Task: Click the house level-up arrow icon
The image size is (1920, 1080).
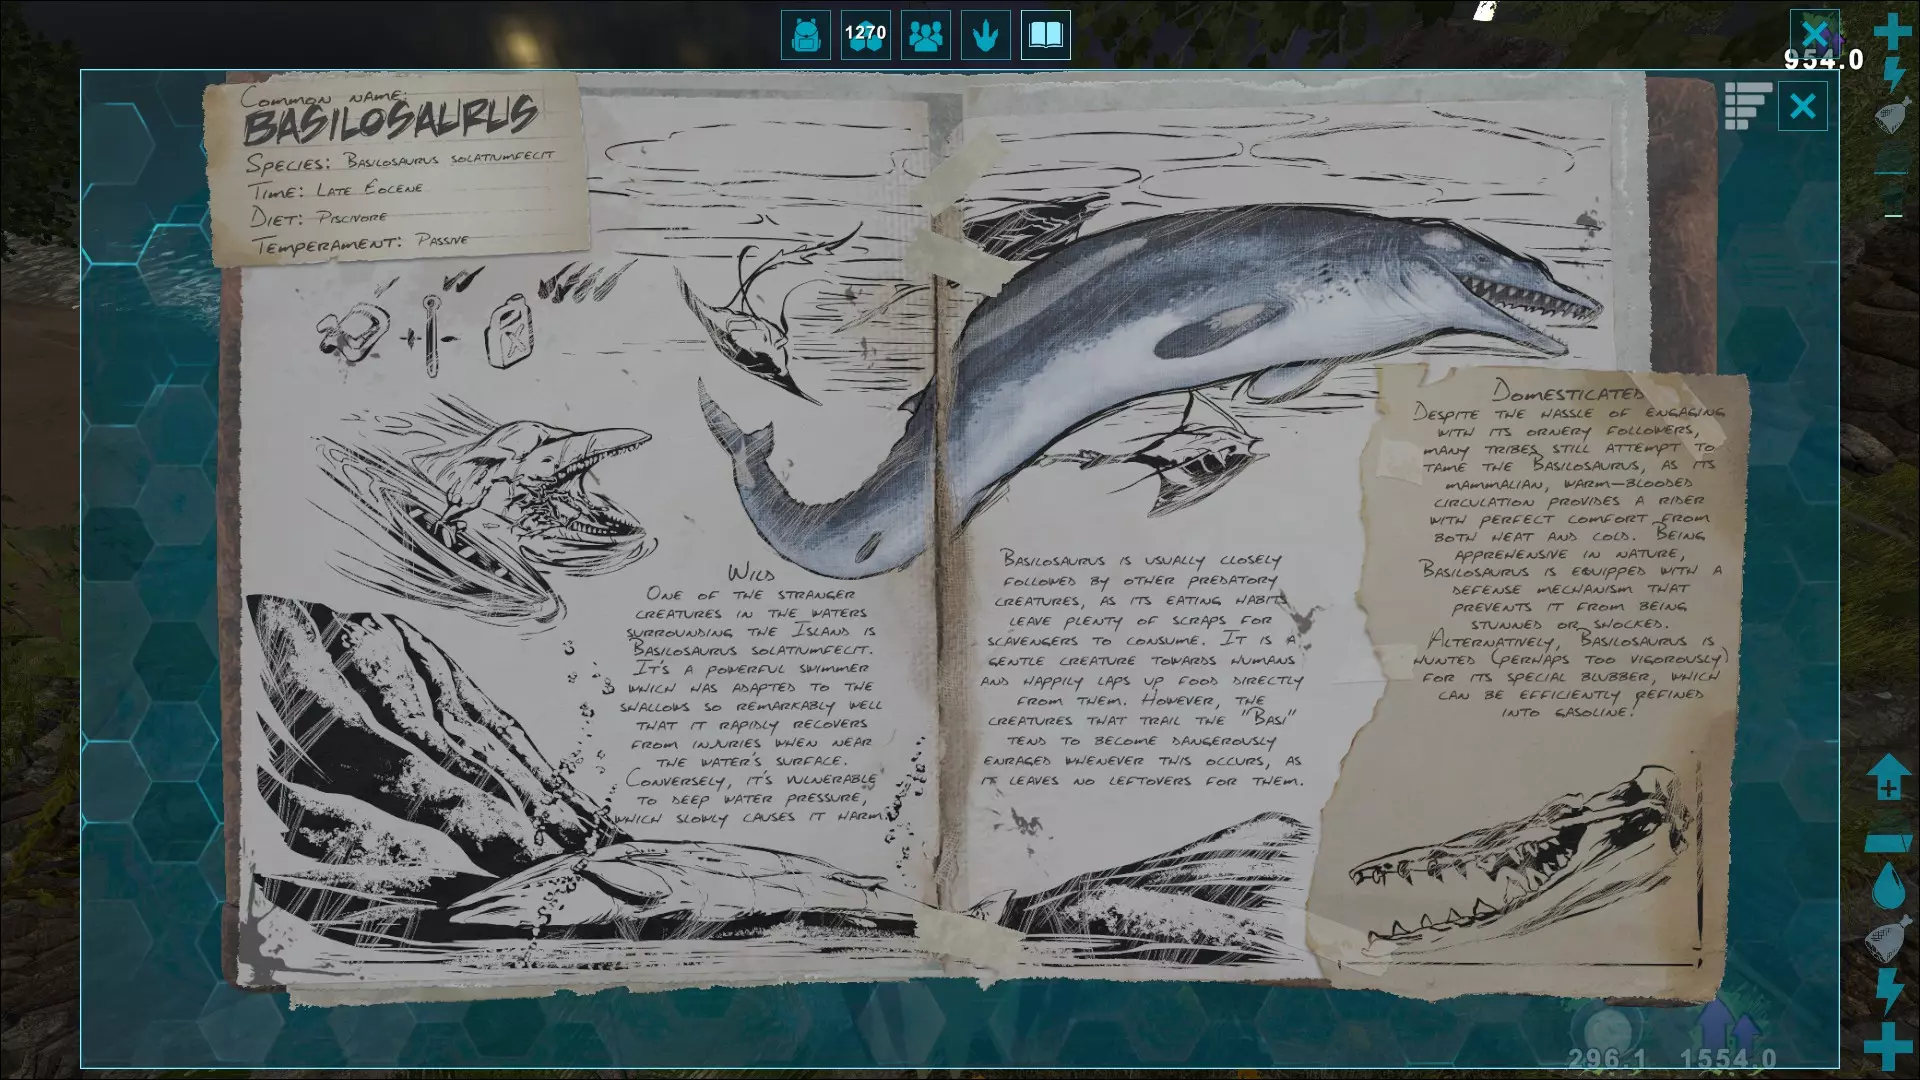Action: click(1888, 778)
